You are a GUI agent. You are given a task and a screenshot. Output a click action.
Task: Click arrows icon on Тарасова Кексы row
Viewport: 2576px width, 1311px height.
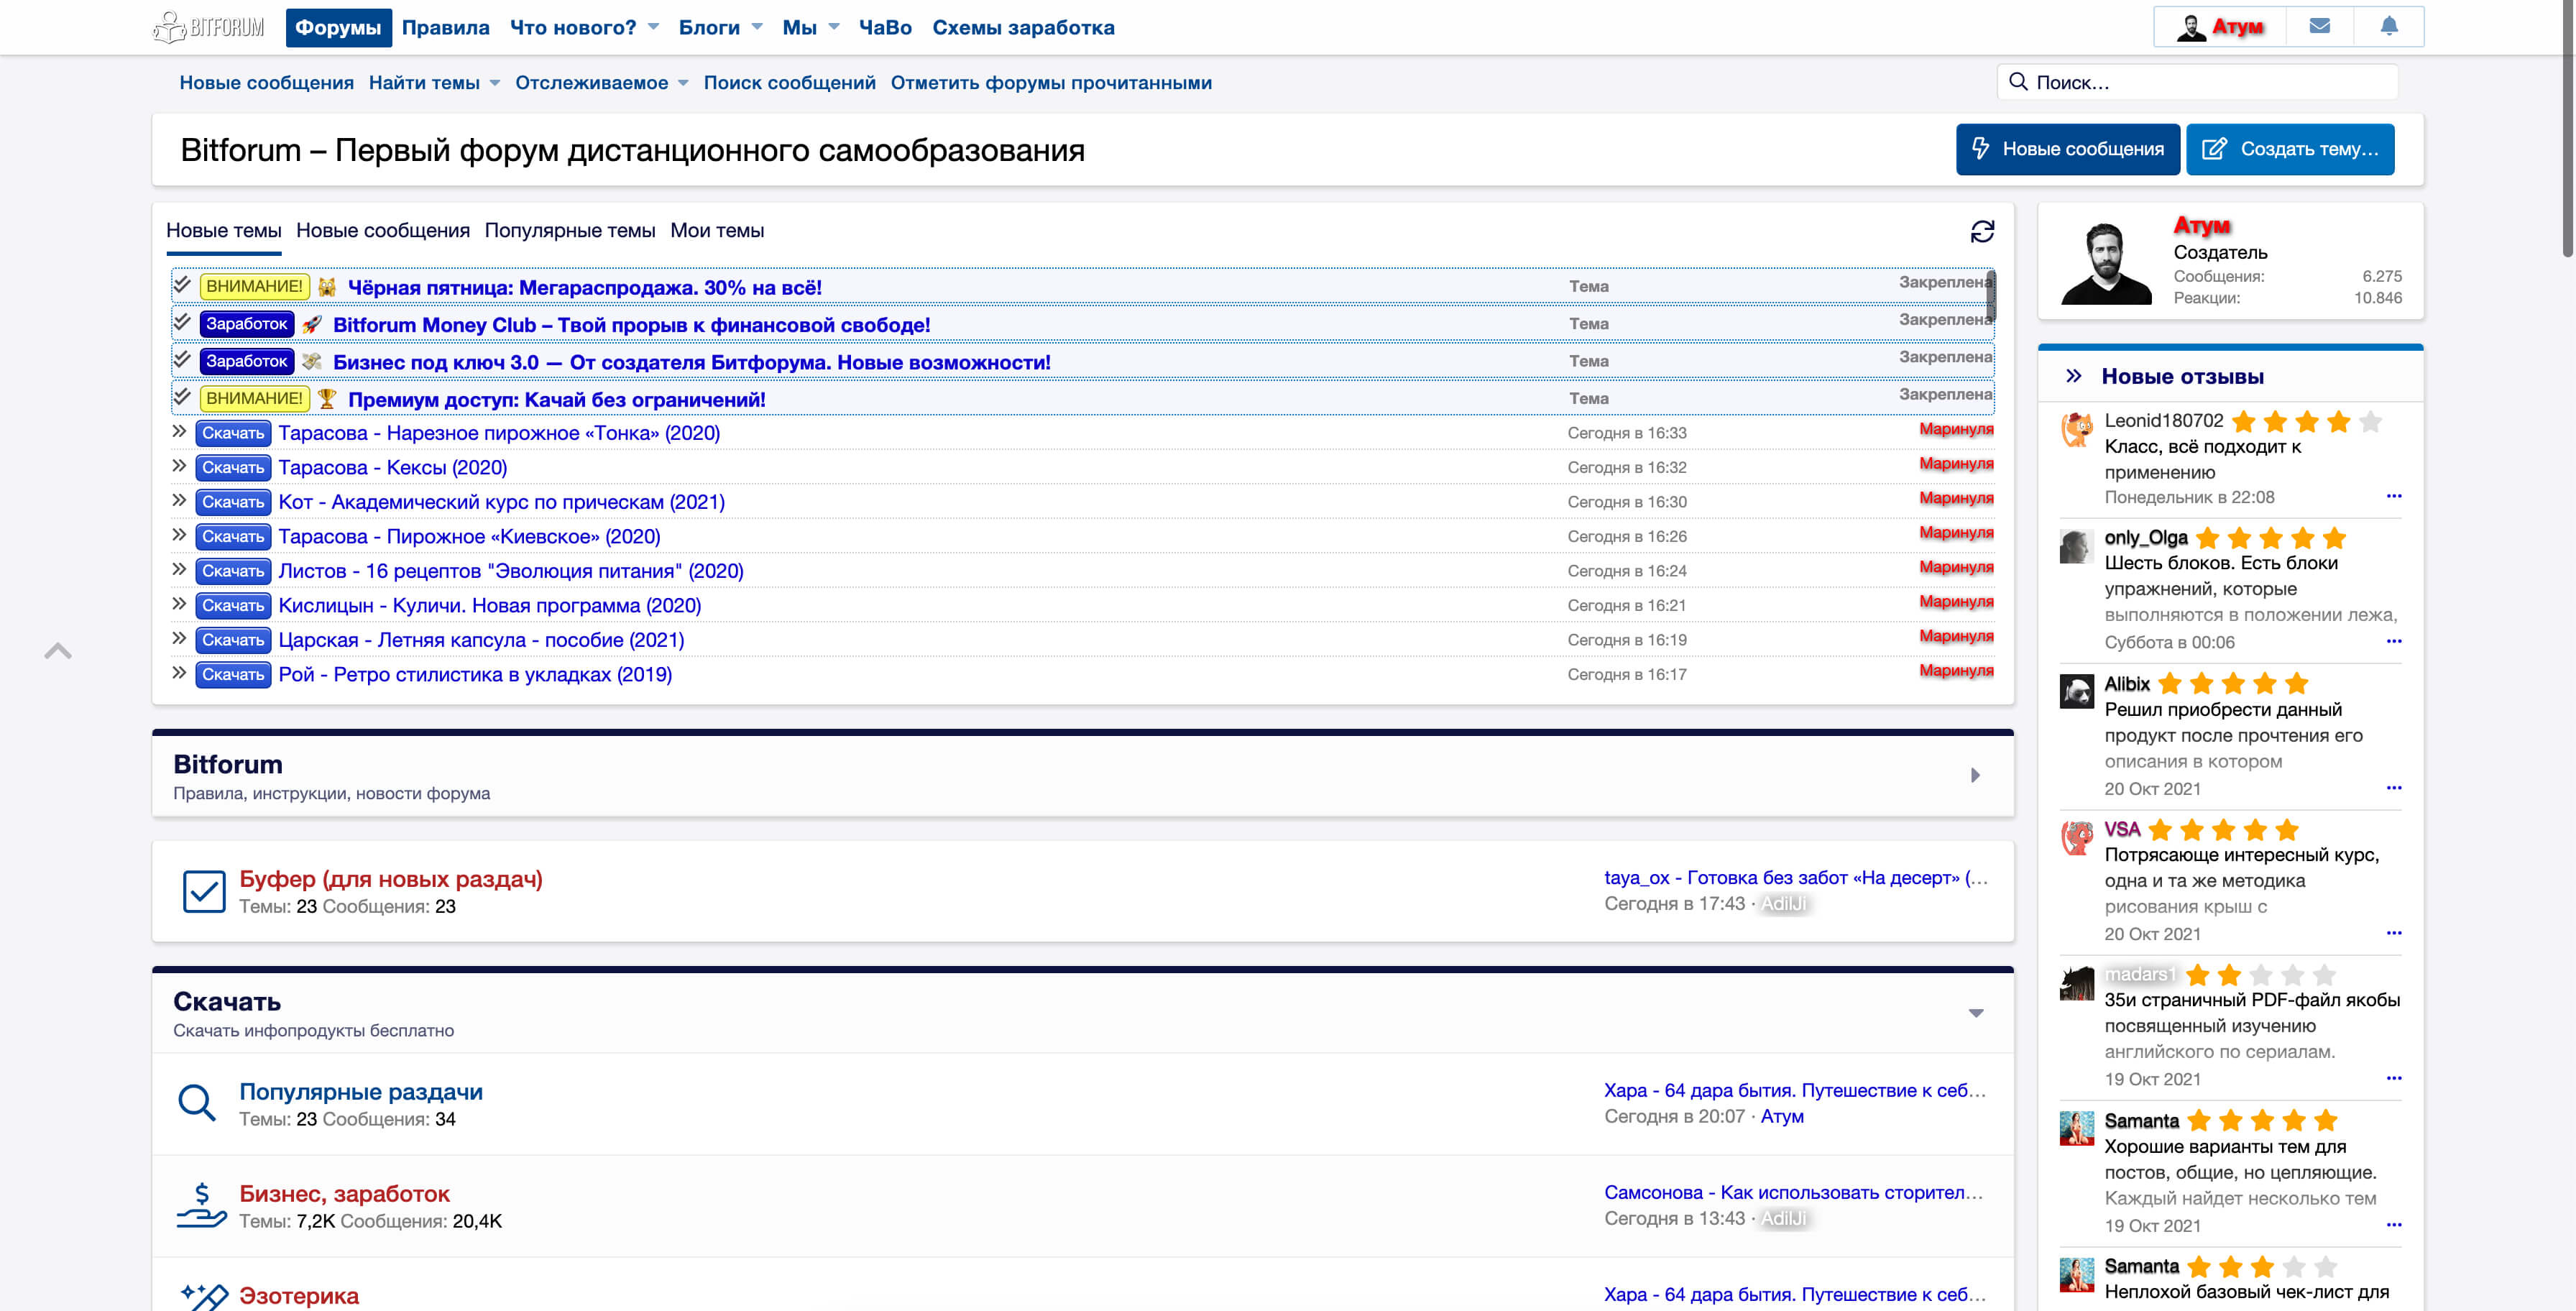pos(179,466)
